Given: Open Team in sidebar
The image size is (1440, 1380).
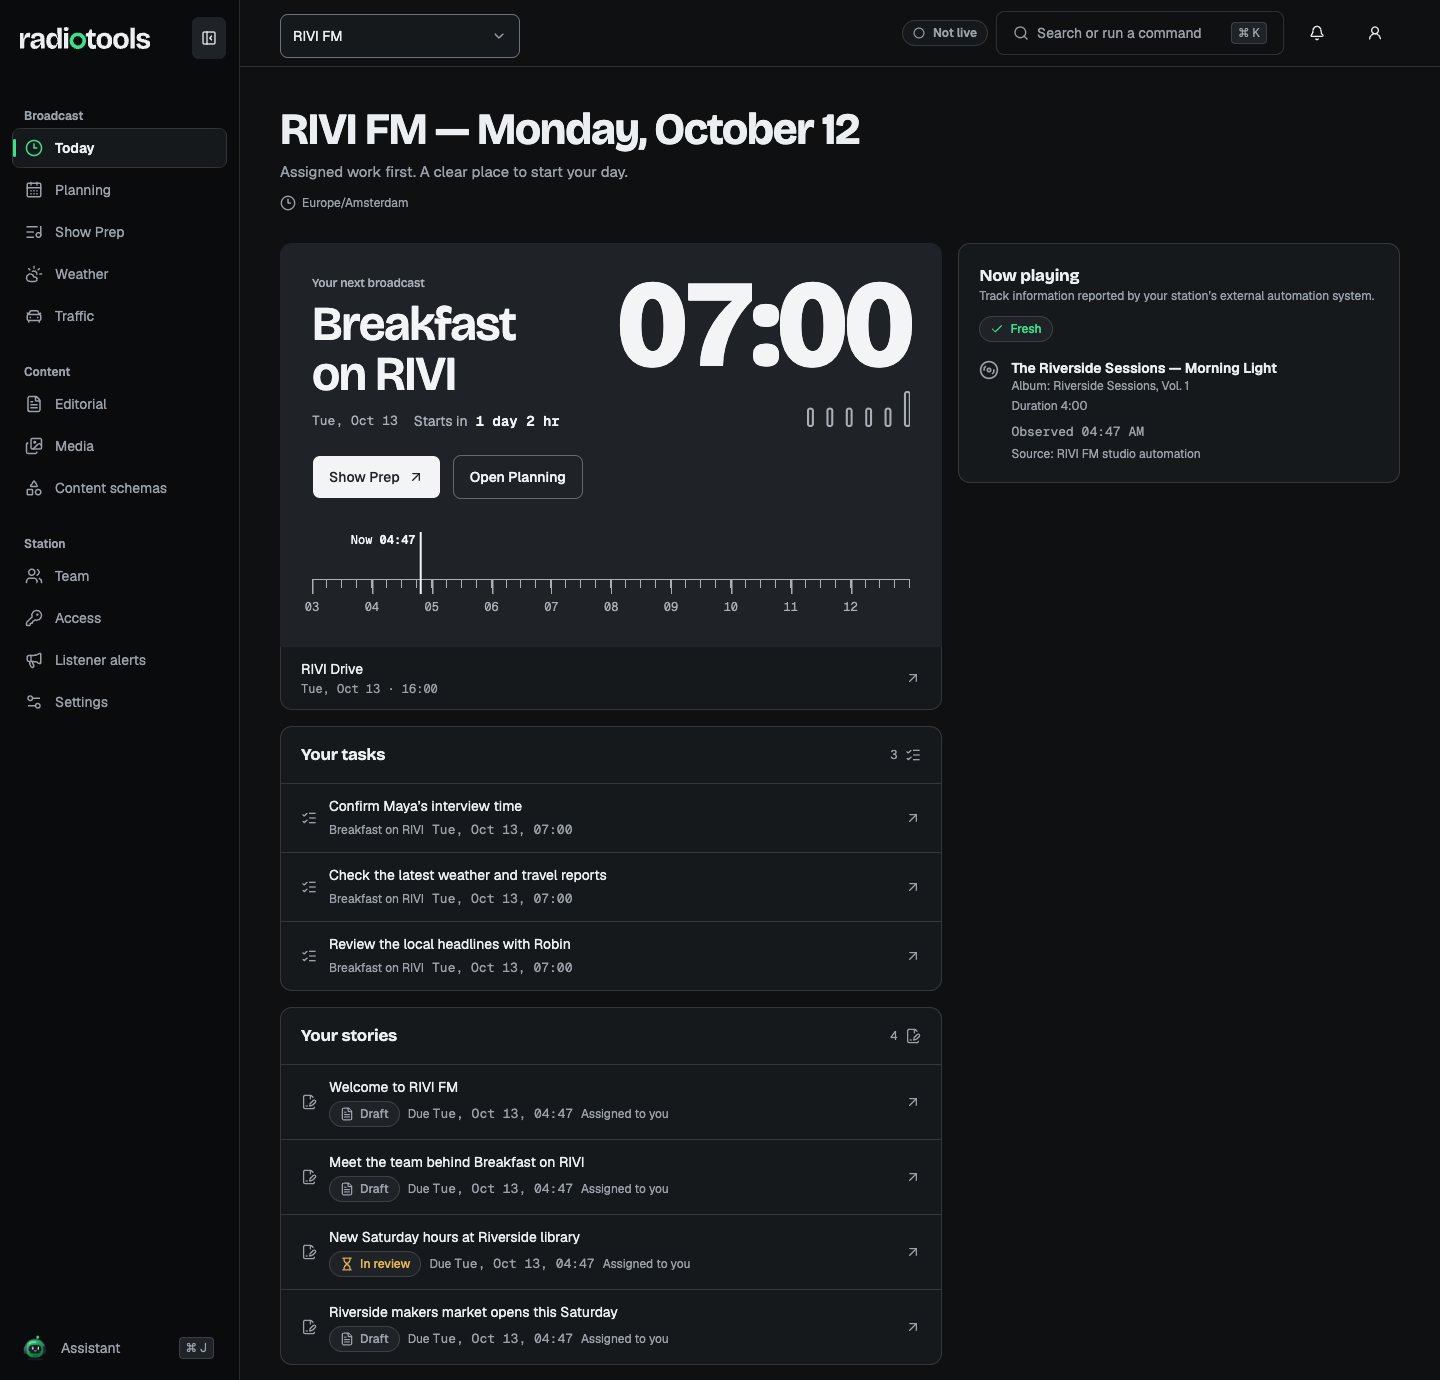Looking at the screenshot, I should coord(119,576).
